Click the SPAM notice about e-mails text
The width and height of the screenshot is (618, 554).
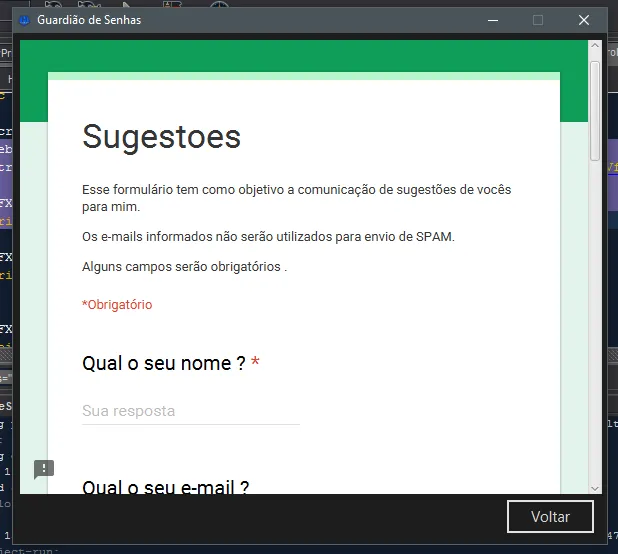tap(268, 237)
